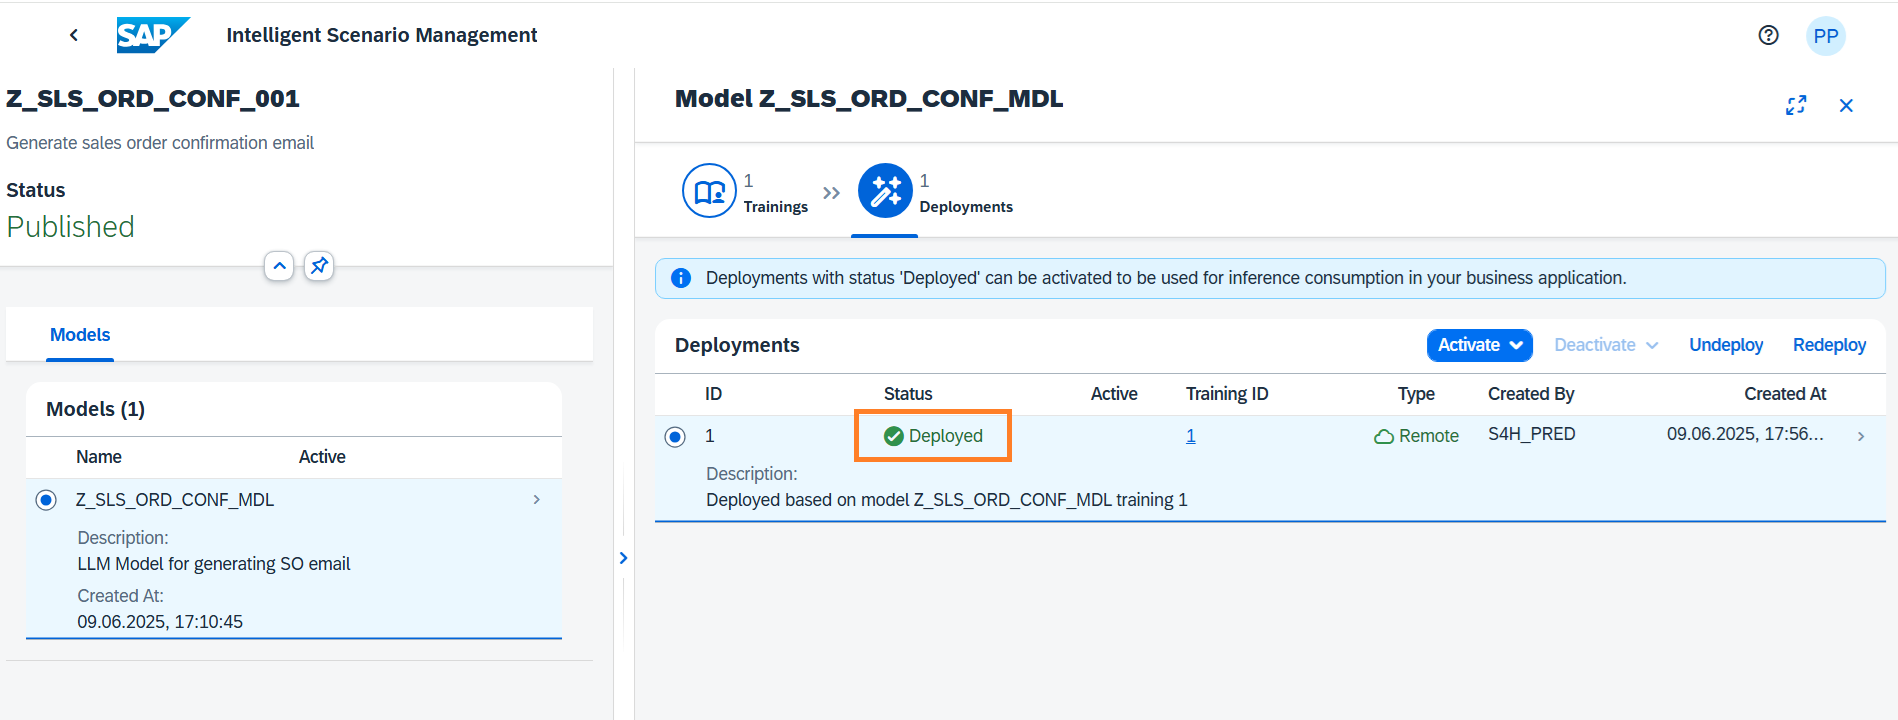Open the help question mark icon
The image size is (1898, 720).
1768,35
